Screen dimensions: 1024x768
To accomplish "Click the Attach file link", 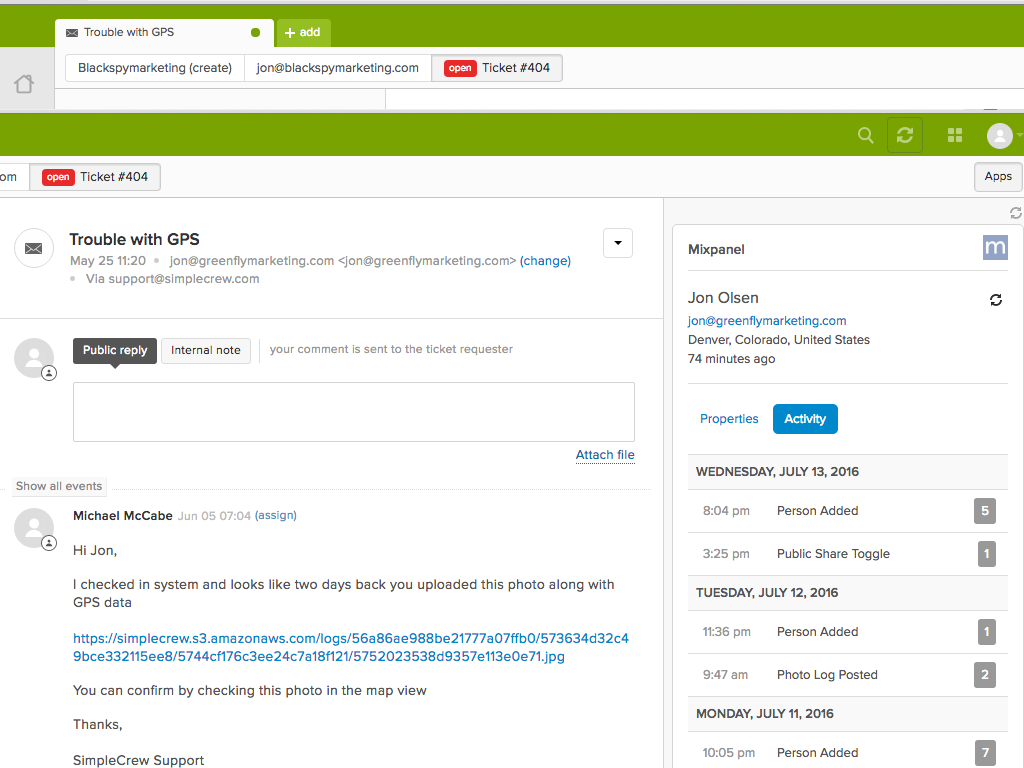I will click(x=605, y=455).
